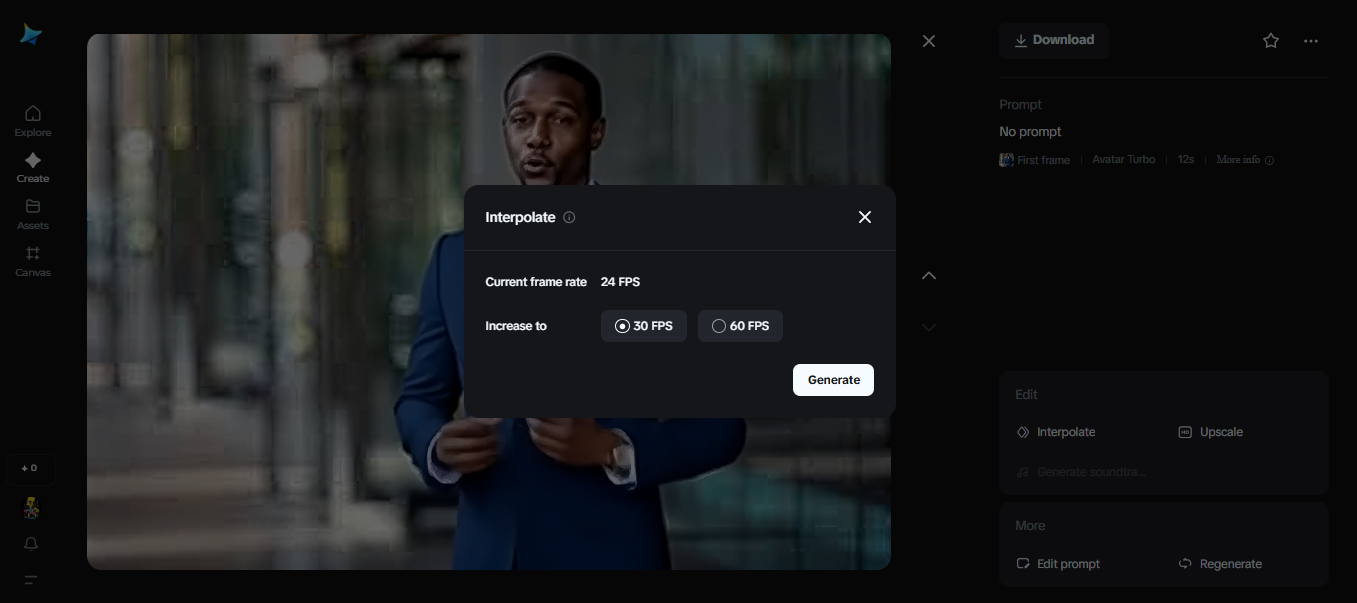Click Generate soundtrack option
The height and width of the screenshot is (603, 1357).
(x=1081, y=472)
